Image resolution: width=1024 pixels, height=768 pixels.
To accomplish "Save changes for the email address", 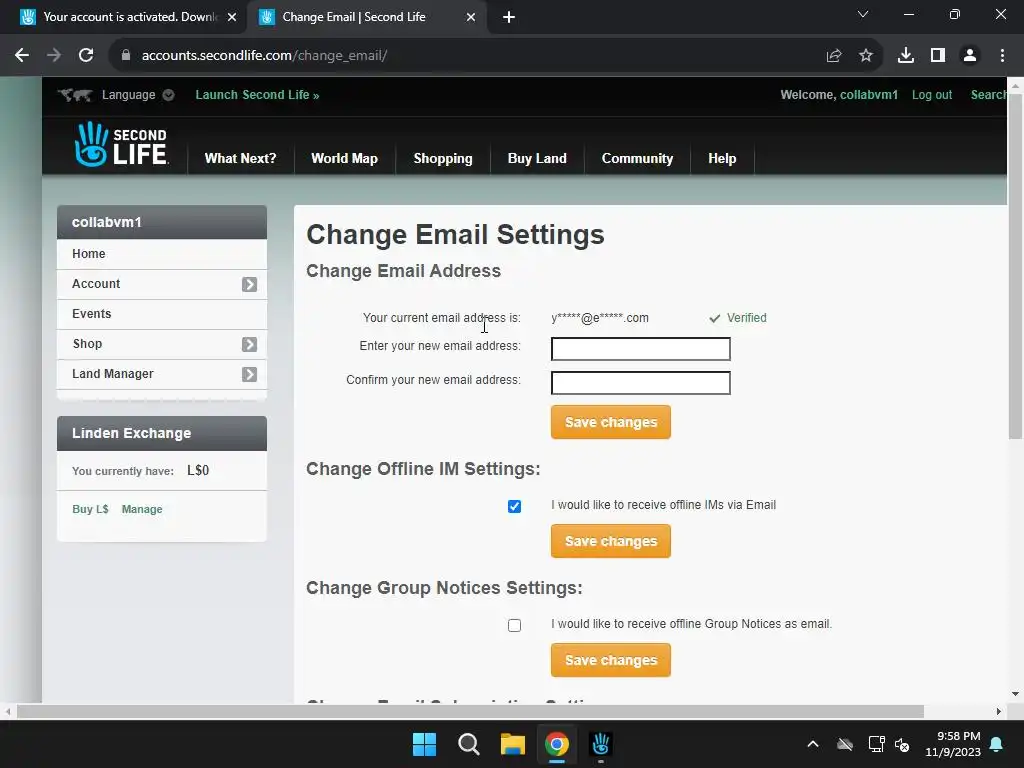I will [611, 422].
